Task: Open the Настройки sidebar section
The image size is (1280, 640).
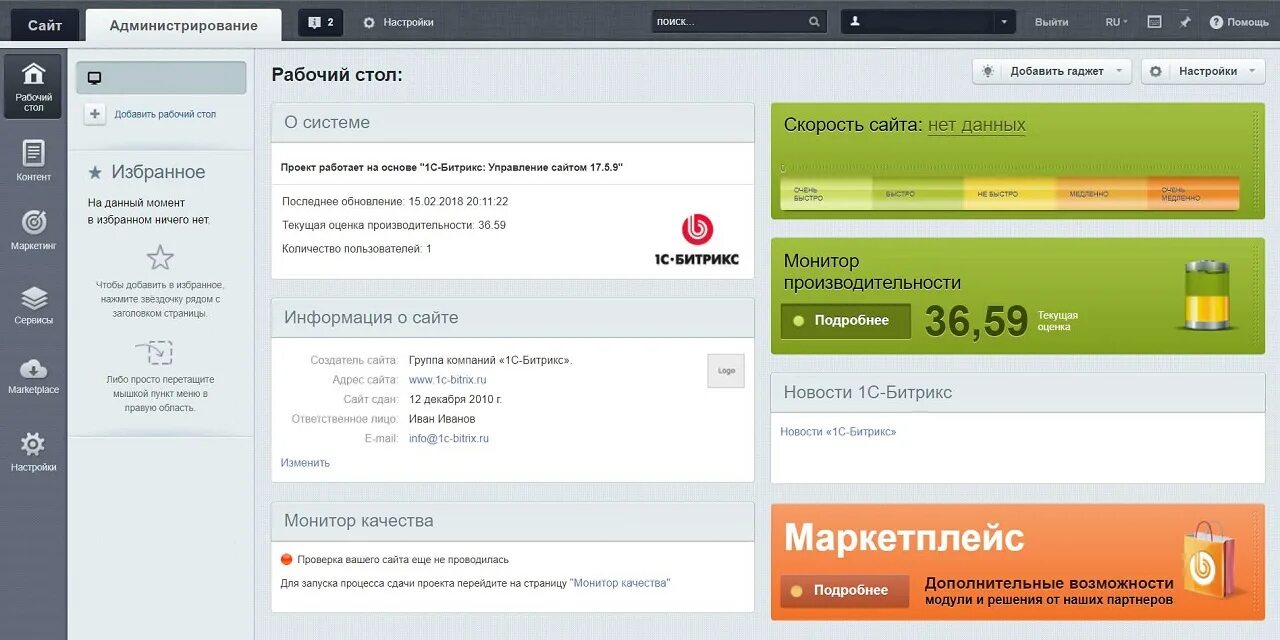Action: (x=33, y=451)
